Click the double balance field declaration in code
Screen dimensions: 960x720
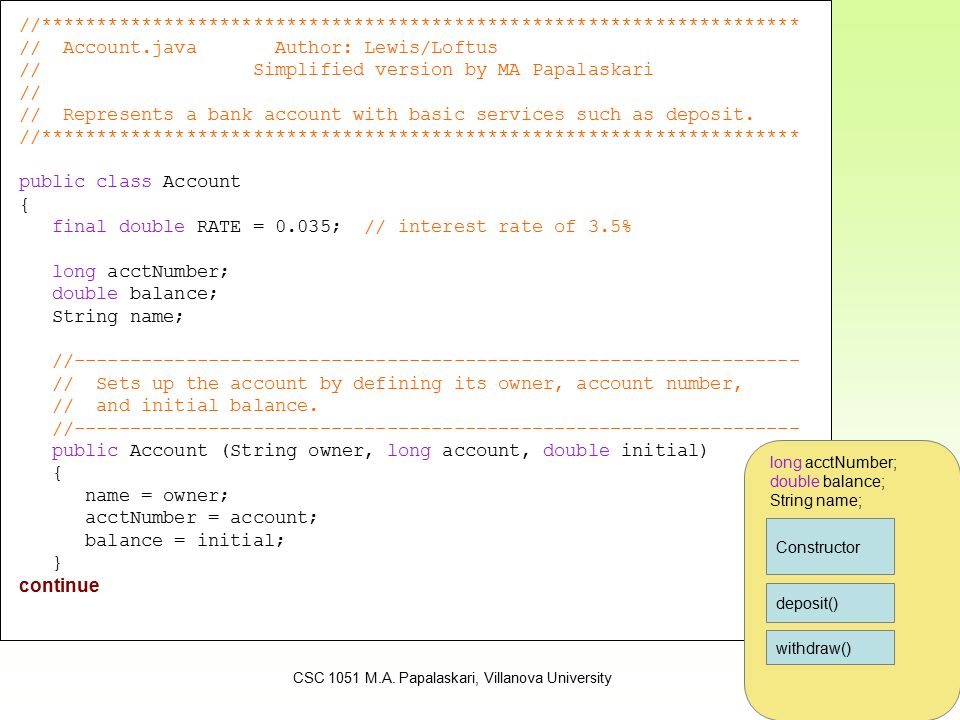pyautogui.click(x=135, y=294)
